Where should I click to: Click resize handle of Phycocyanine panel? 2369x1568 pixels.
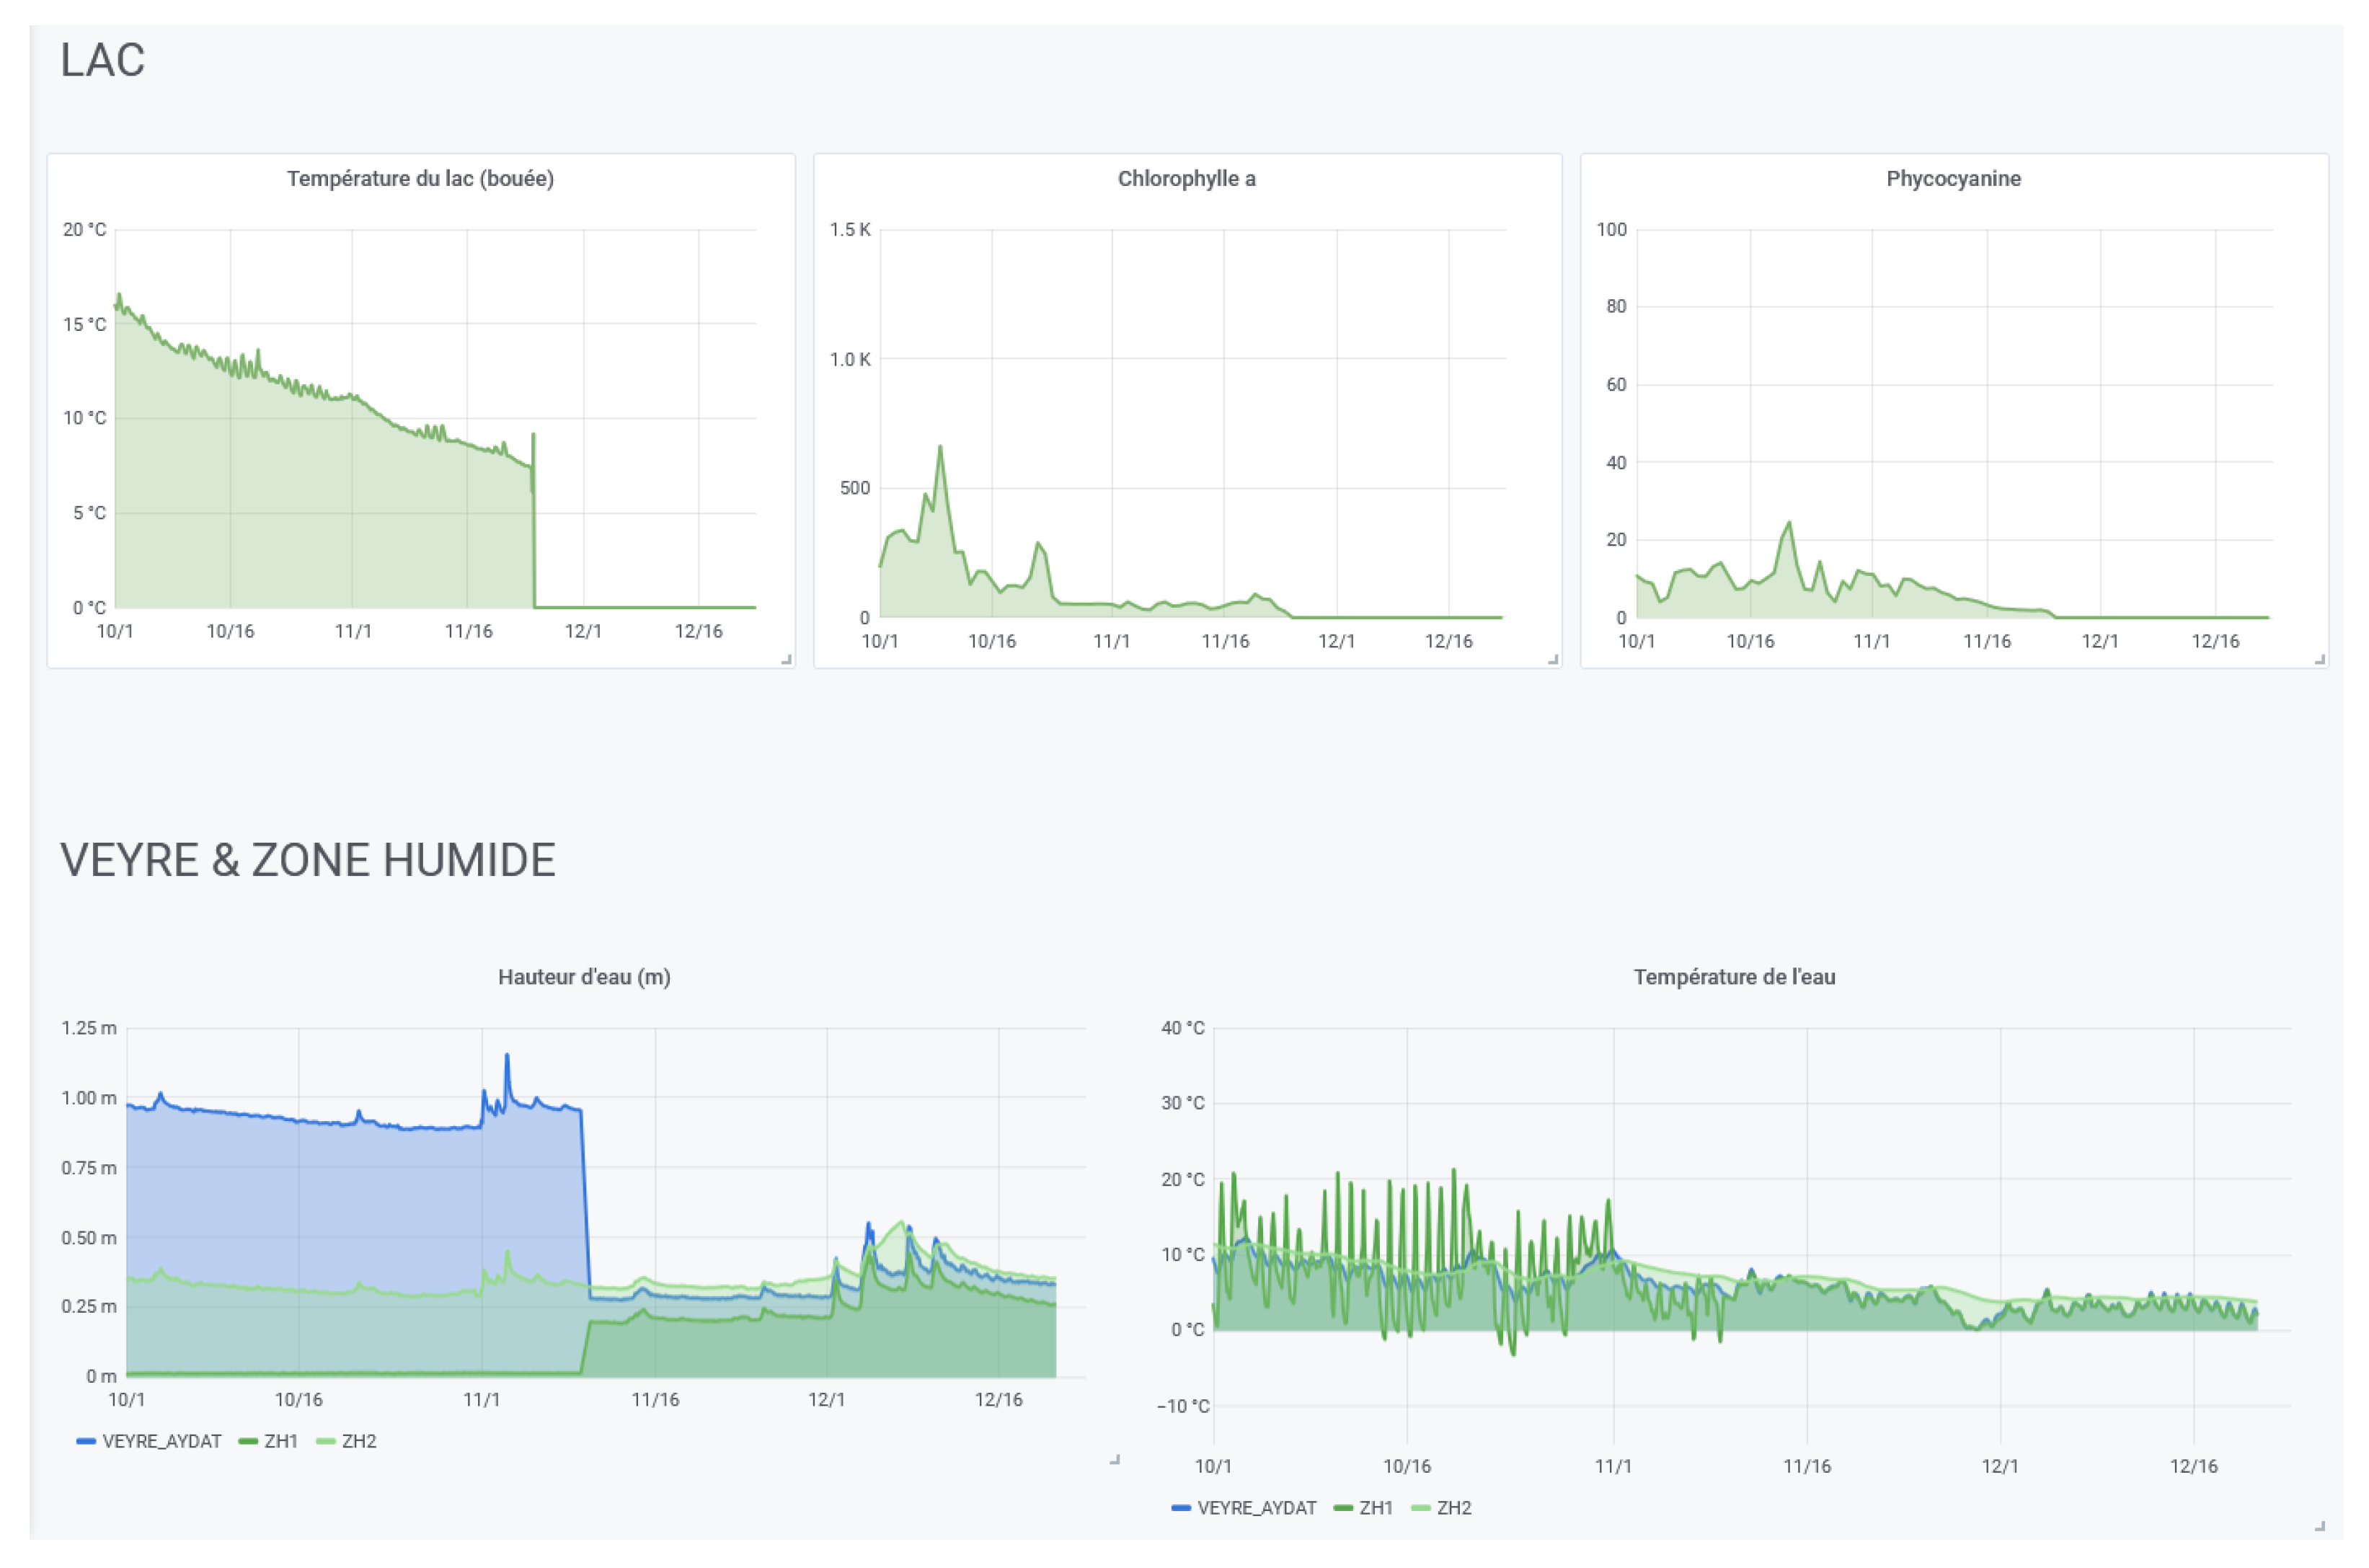[2320, 660]
